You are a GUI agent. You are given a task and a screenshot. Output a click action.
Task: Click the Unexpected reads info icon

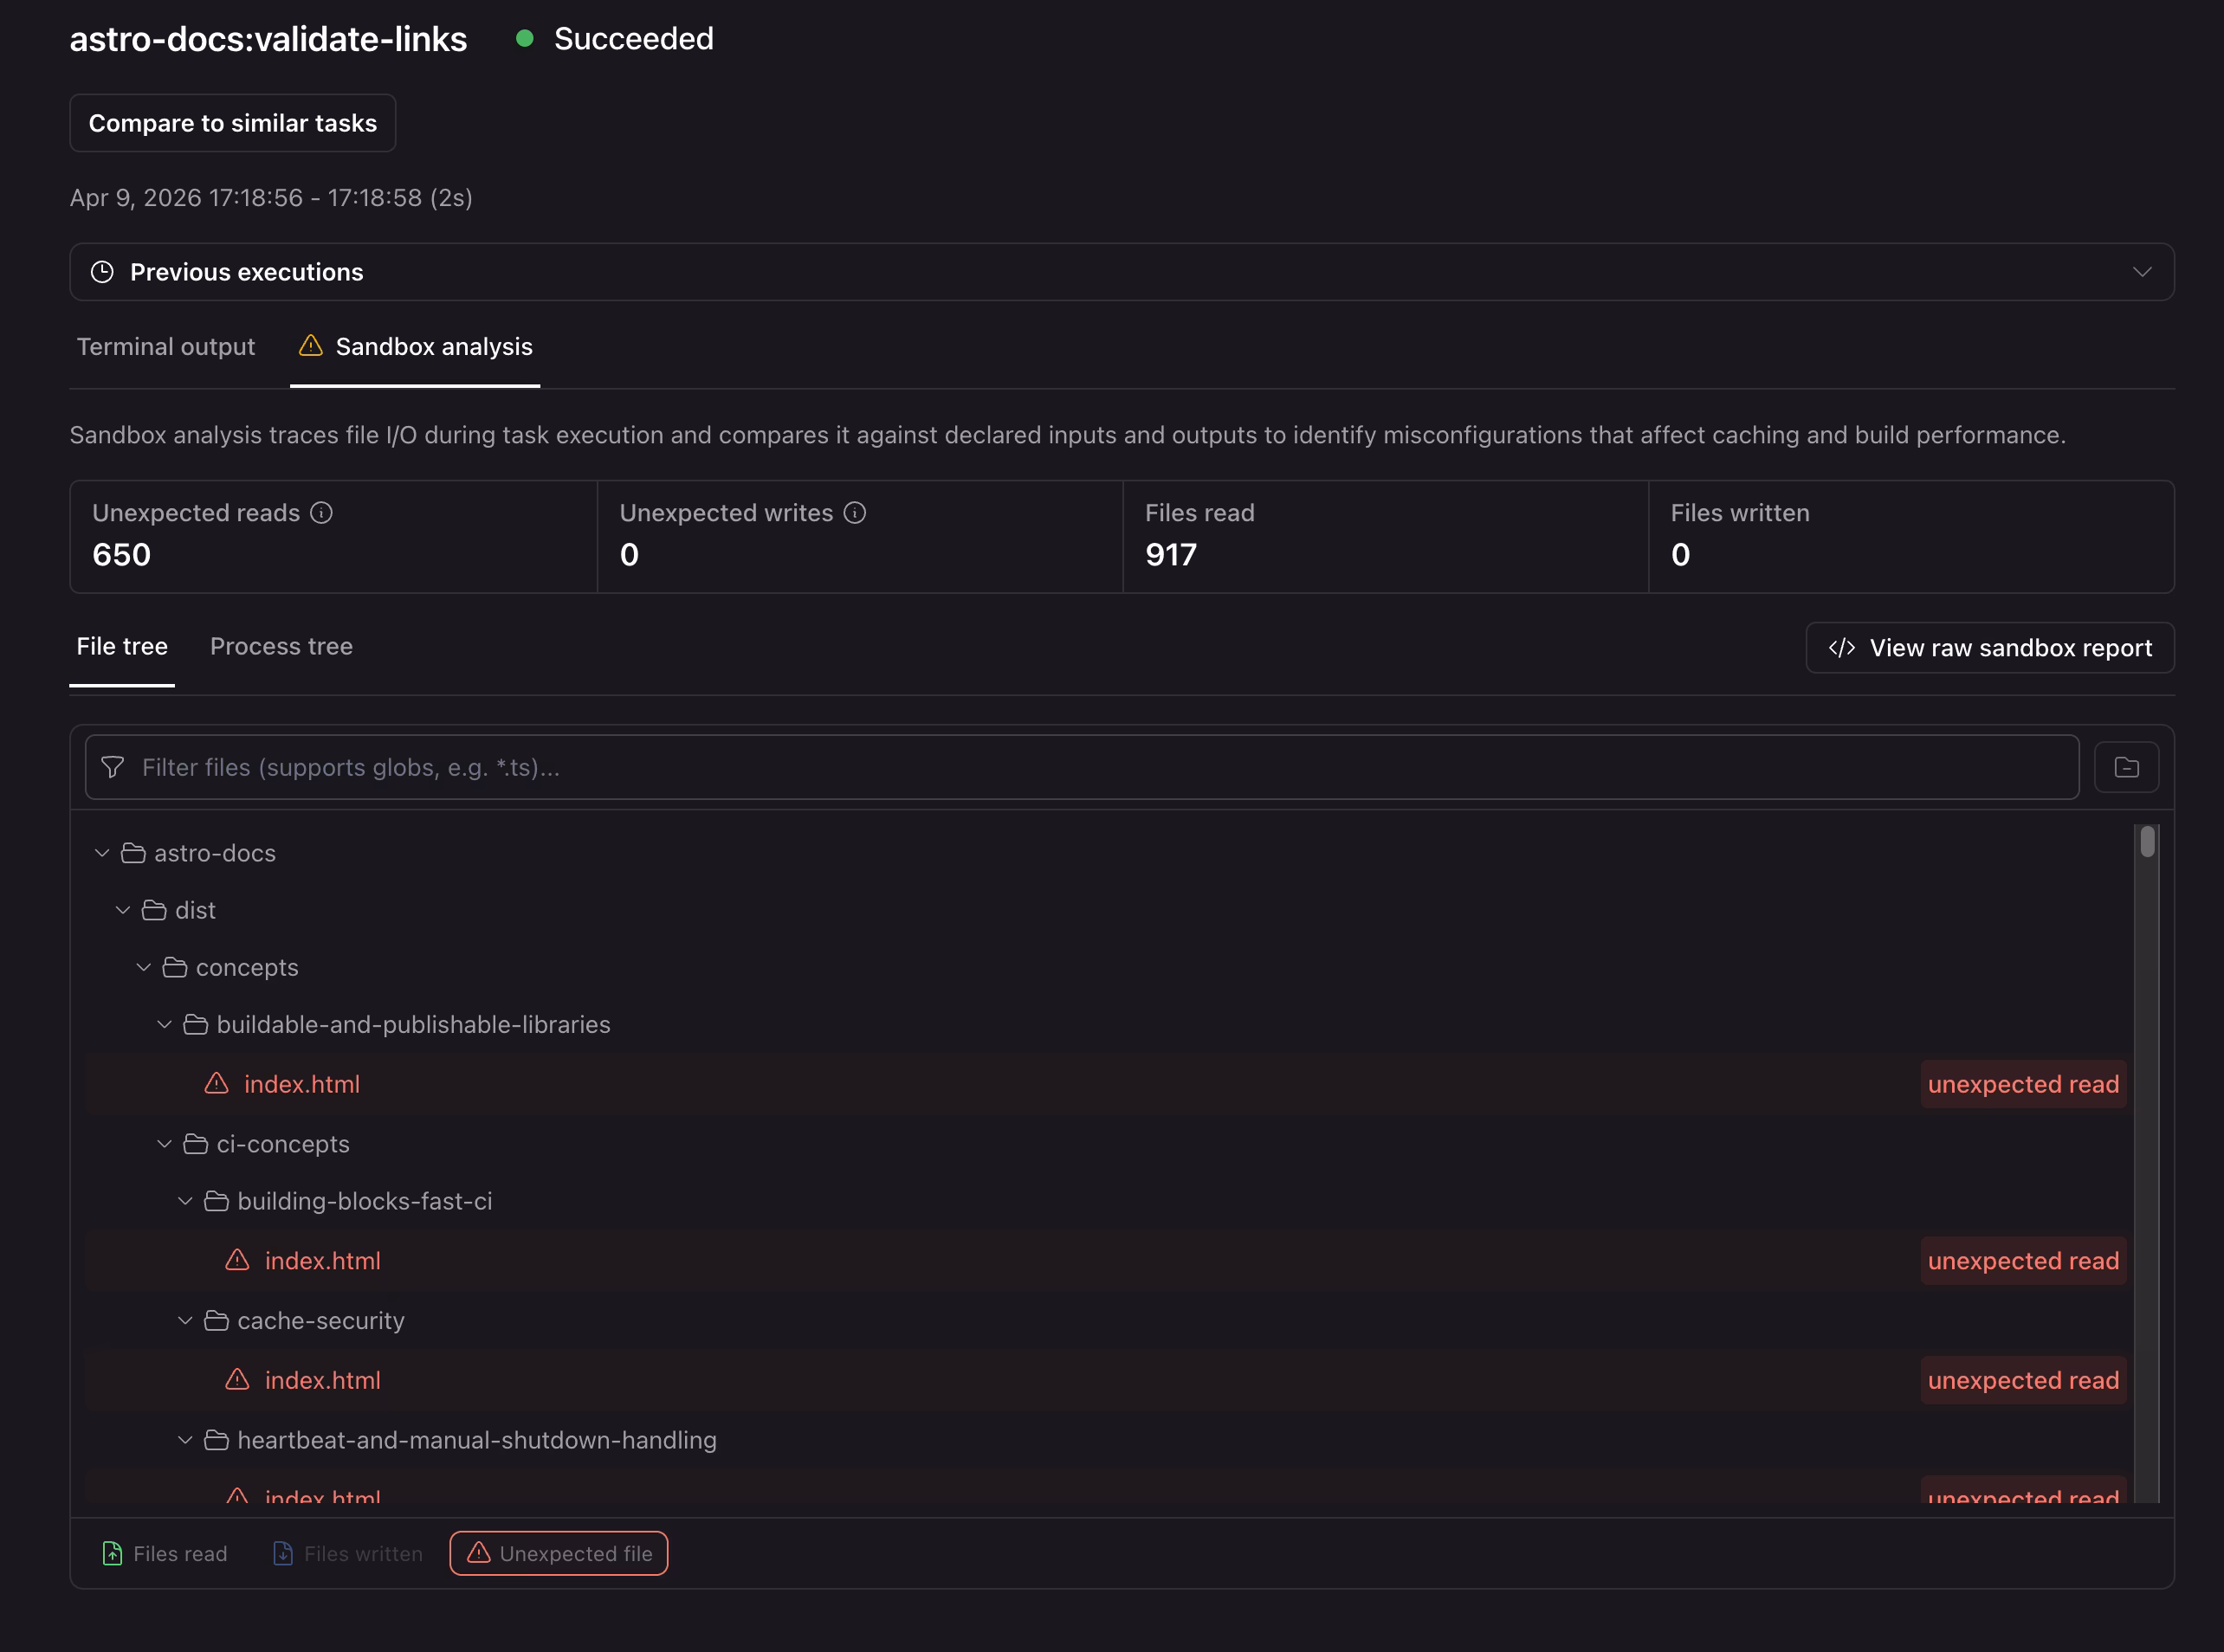pos(321,513)
